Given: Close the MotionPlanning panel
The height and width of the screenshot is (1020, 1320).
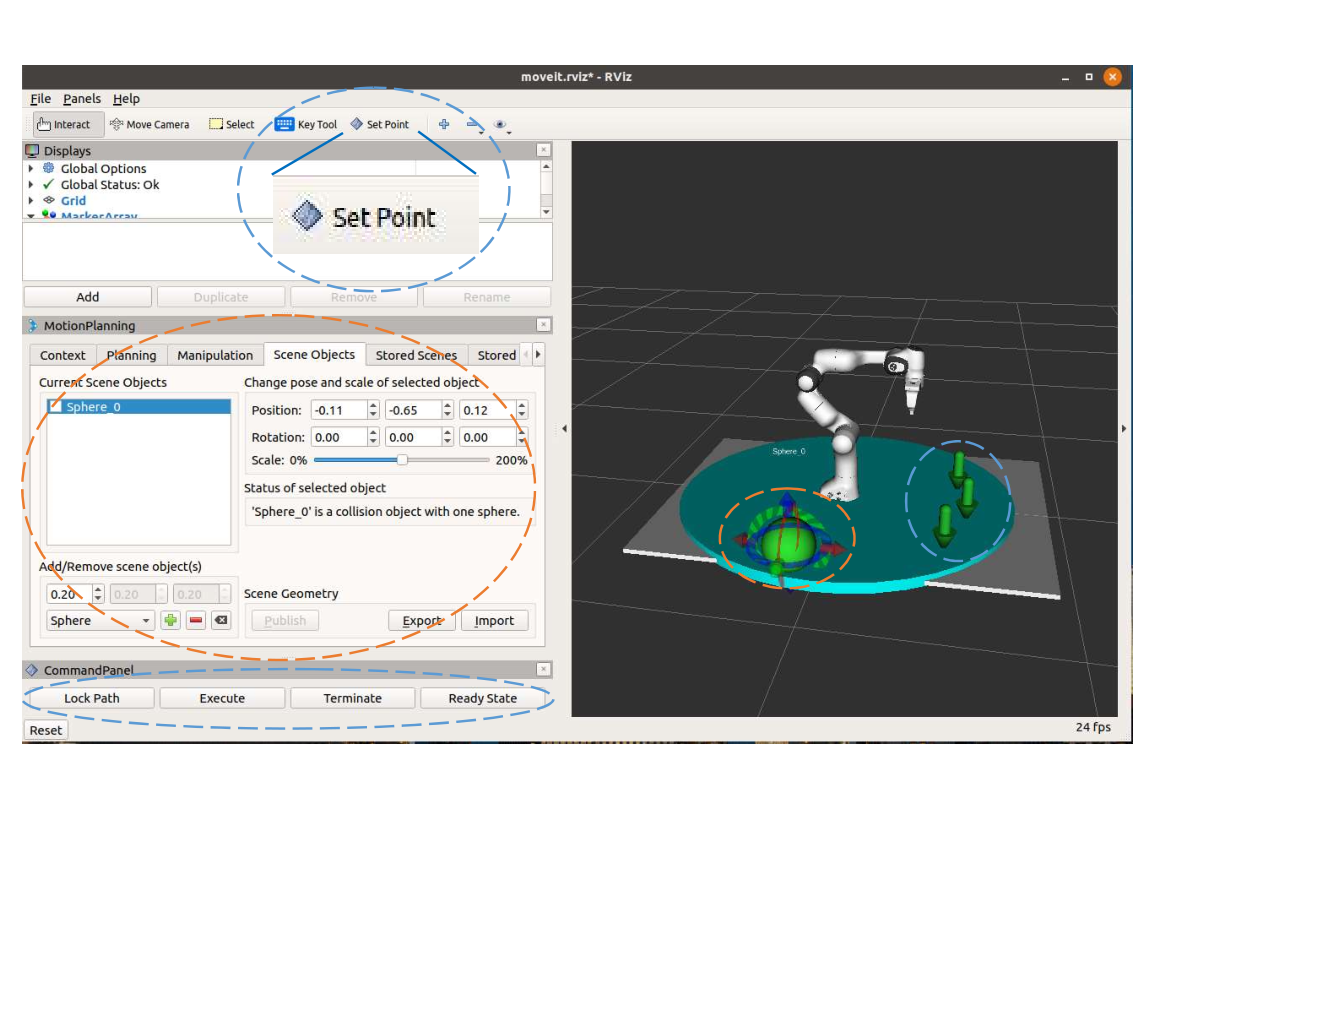Looking at the screenshot, I should coord(544,325).
